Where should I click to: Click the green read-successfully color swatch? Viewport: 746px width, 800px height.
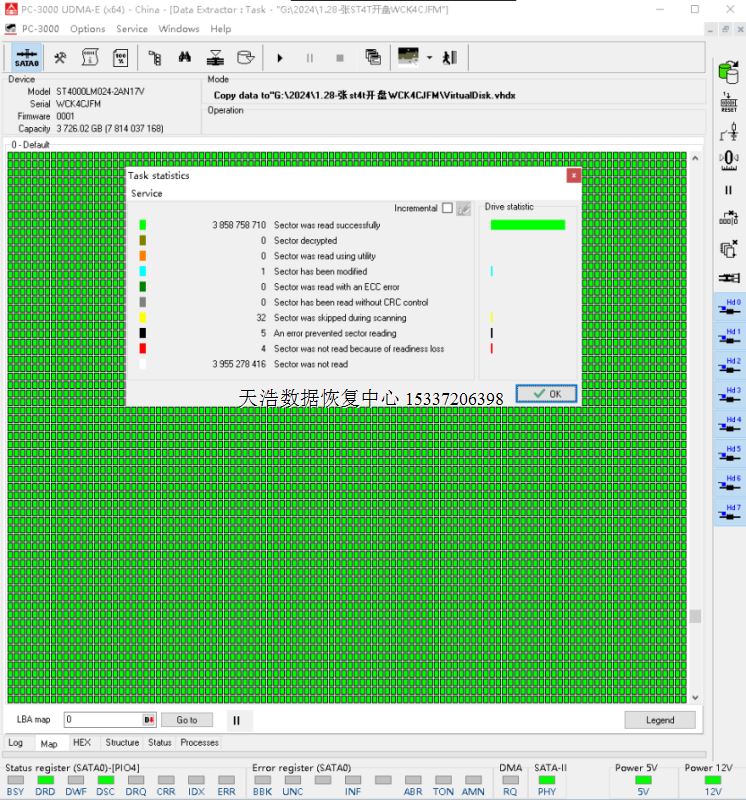[143, 225]
